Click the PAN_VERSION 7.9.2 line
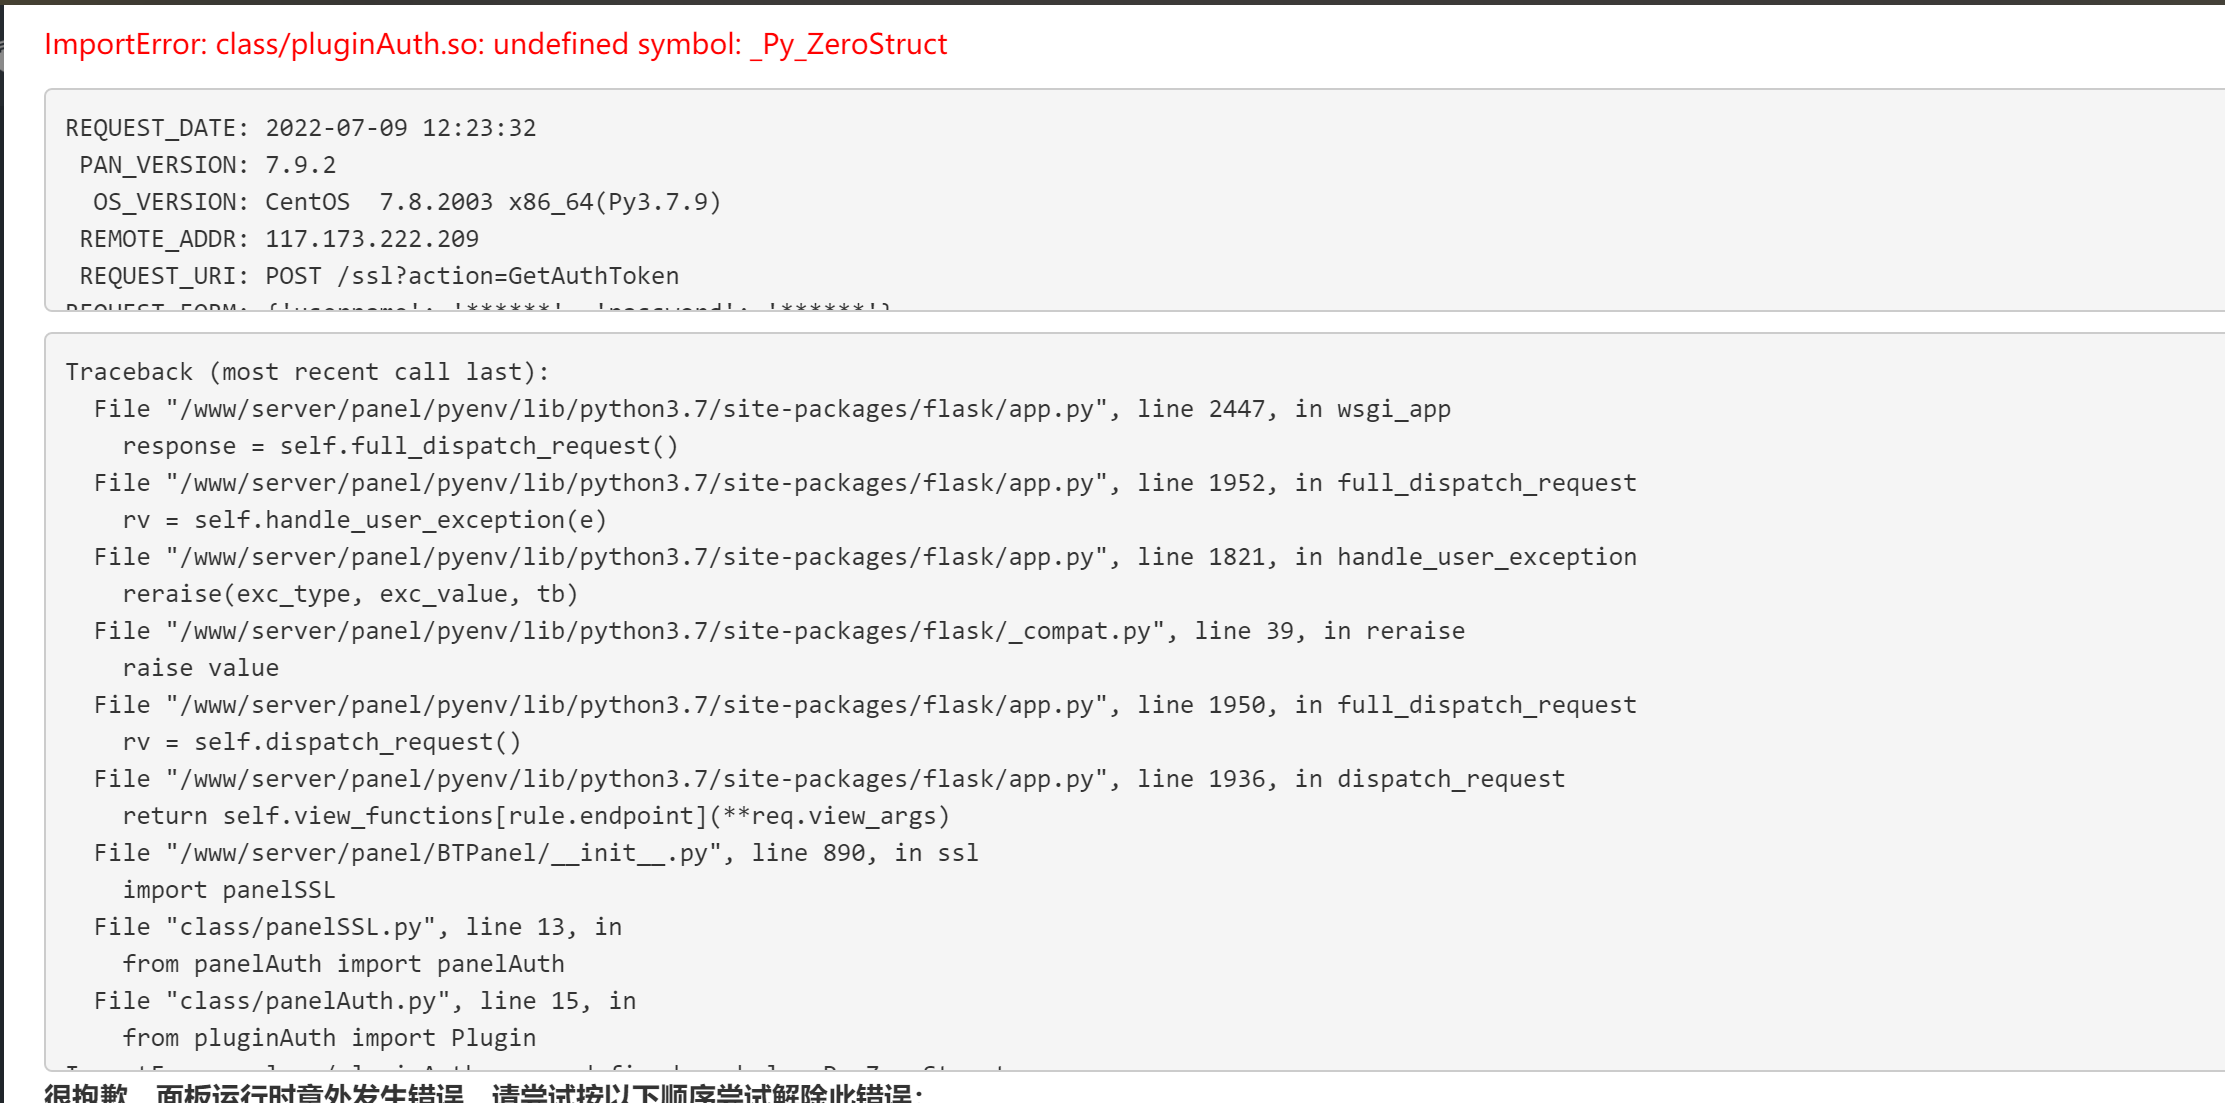The width and height of the screenshot is (2225, 1103). pyautogui.click(x=208, y=165)
